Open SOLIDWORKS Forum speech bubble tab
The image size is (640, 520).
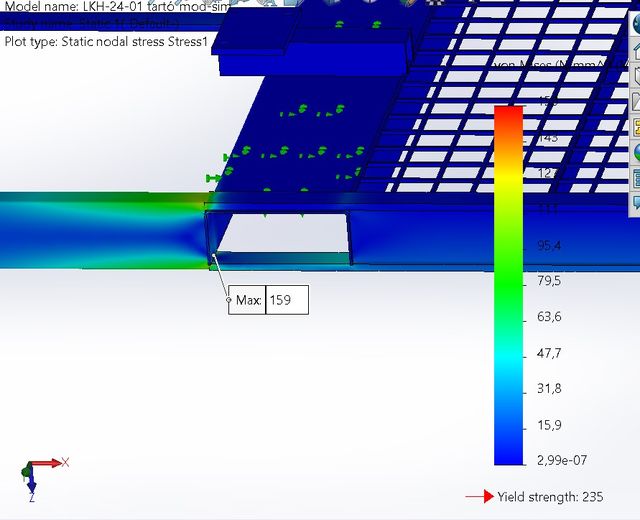tap(635, 203)
